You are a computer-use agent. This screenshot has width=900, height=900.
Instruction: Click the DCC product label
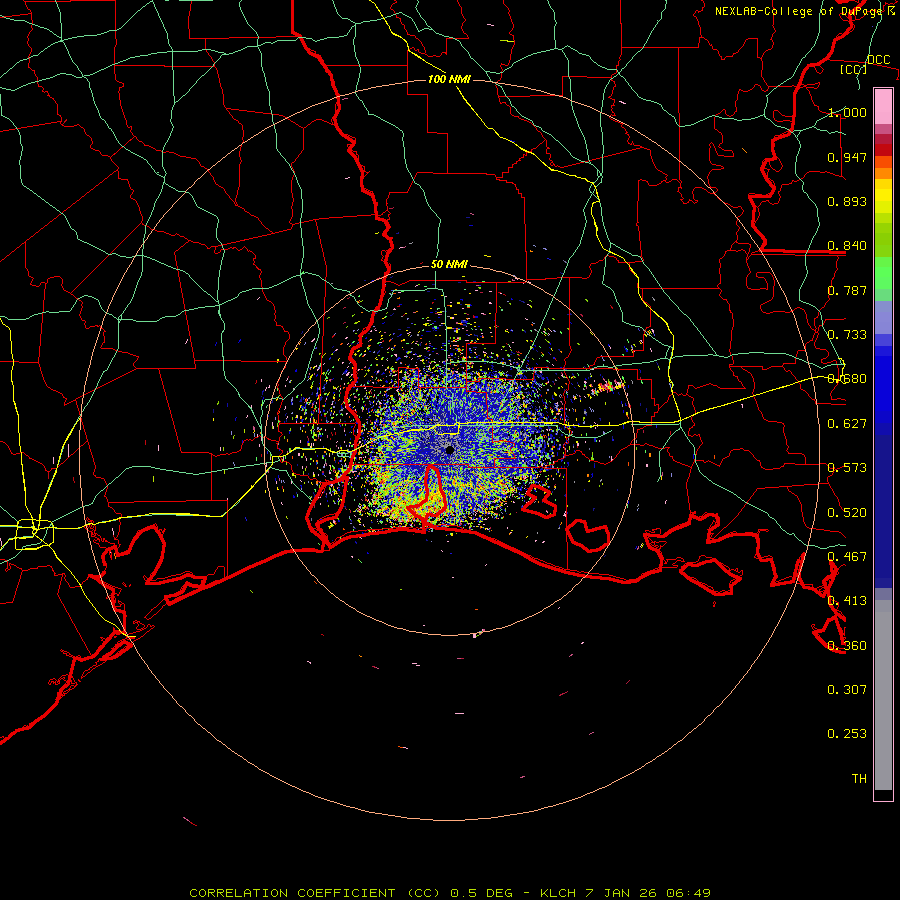pos(878,60)
